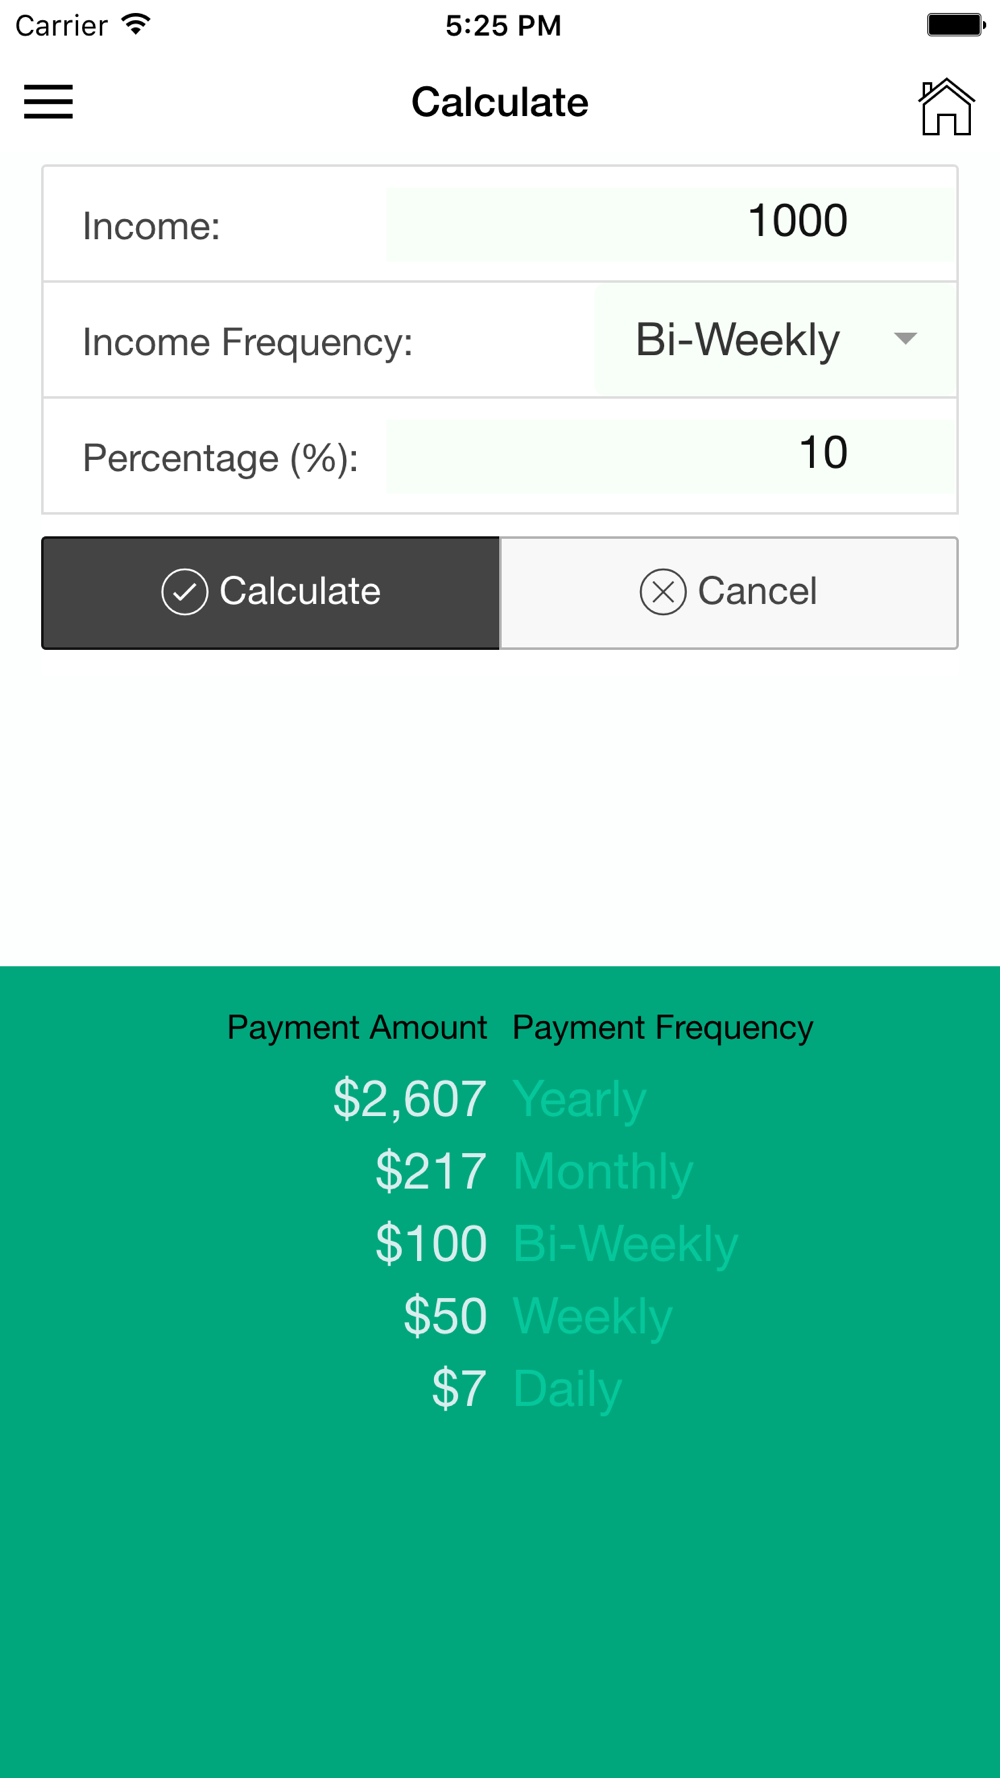The image size is (1000, 1778).
Task: Tap the home icon
Action: [945, 106]
